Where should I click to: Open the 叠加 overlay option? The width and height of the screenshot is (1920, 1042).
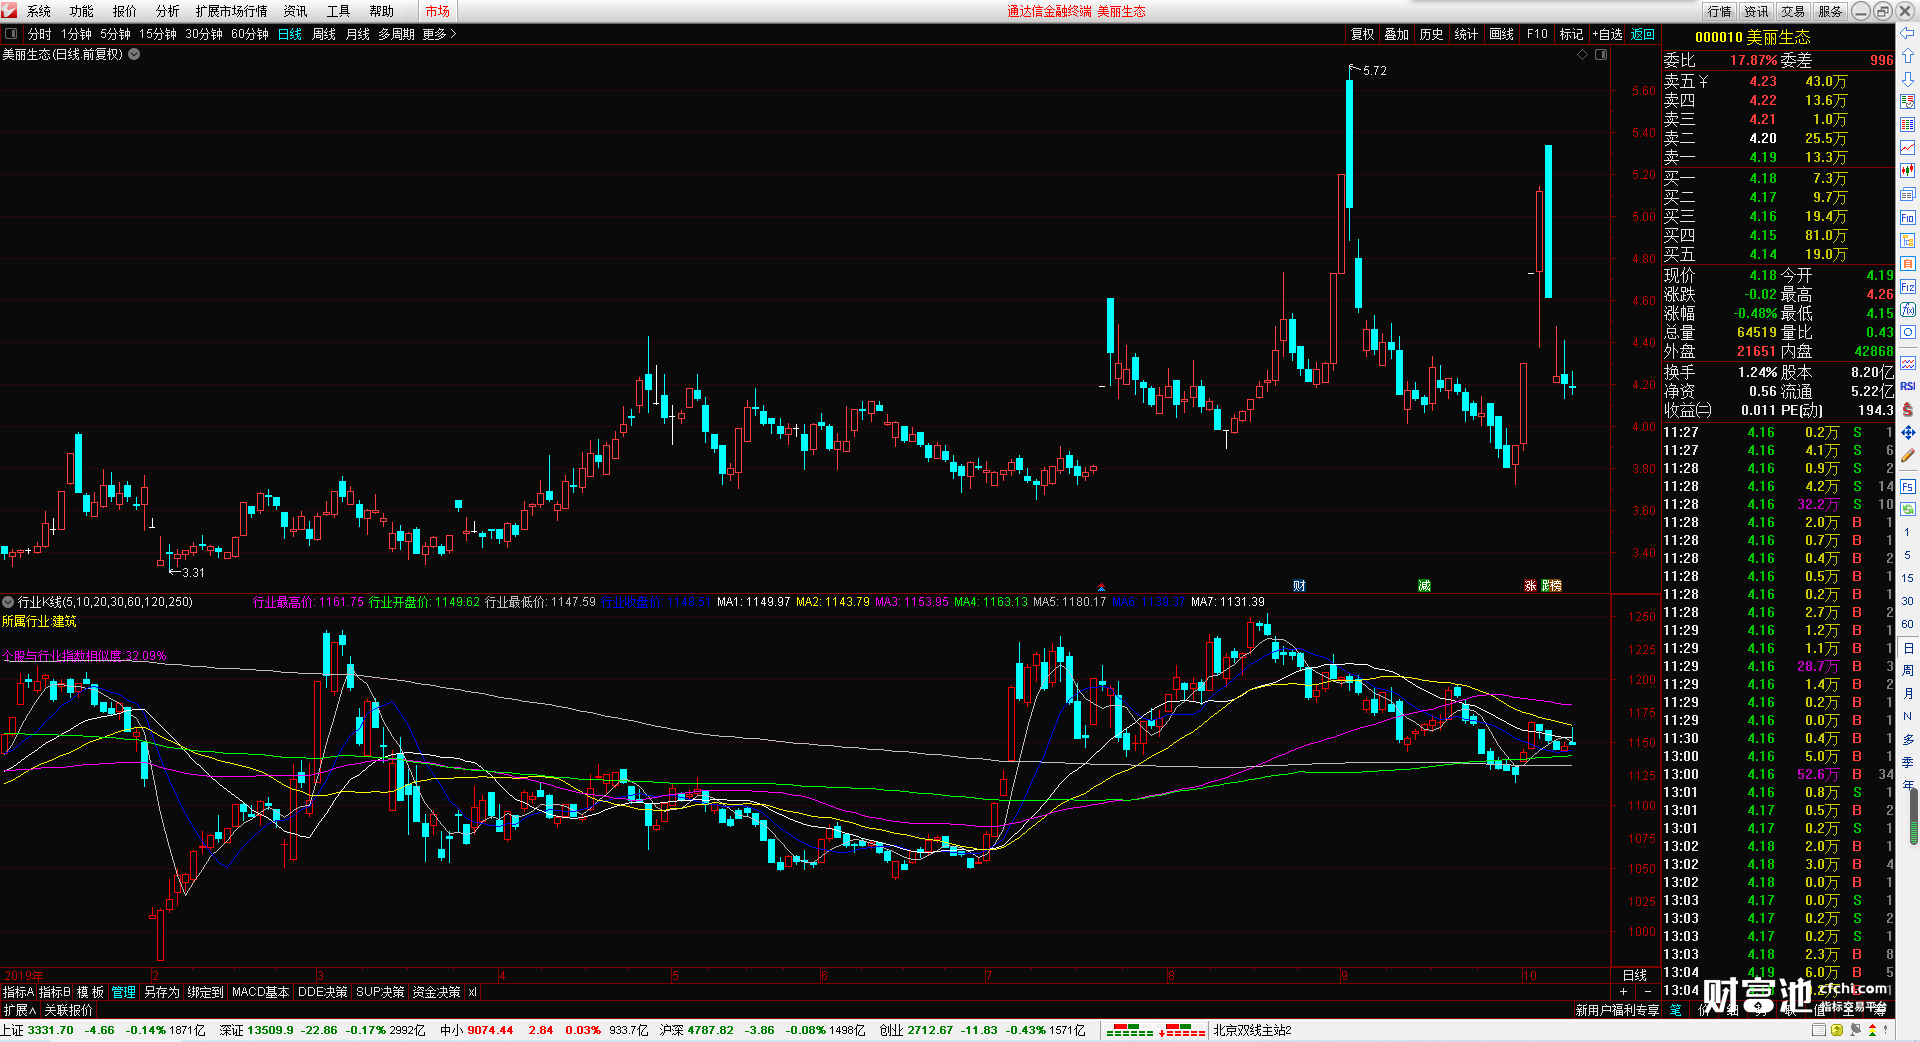click(1396, 34)
